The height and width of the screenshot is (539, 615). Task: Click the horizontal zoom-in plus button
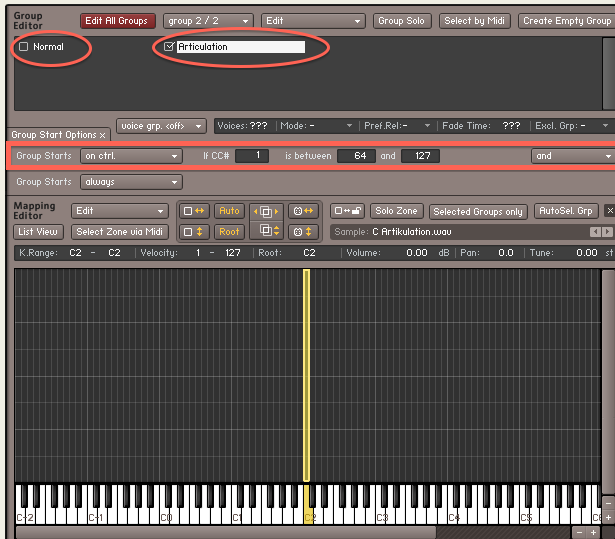[x=594, y=532]
